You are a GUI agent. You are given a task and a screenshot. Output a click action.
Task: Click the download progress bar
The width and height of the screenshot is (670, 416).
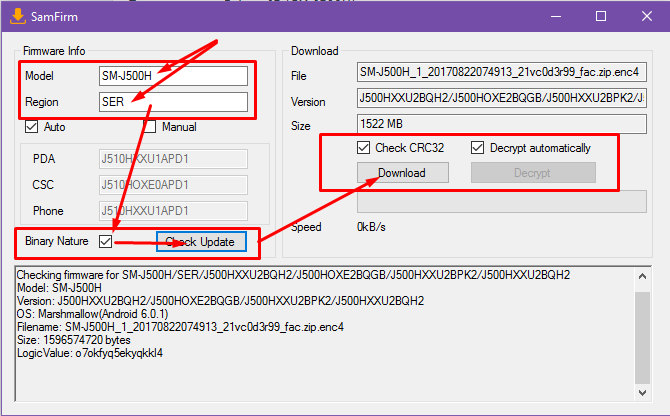tap(501, 201)
